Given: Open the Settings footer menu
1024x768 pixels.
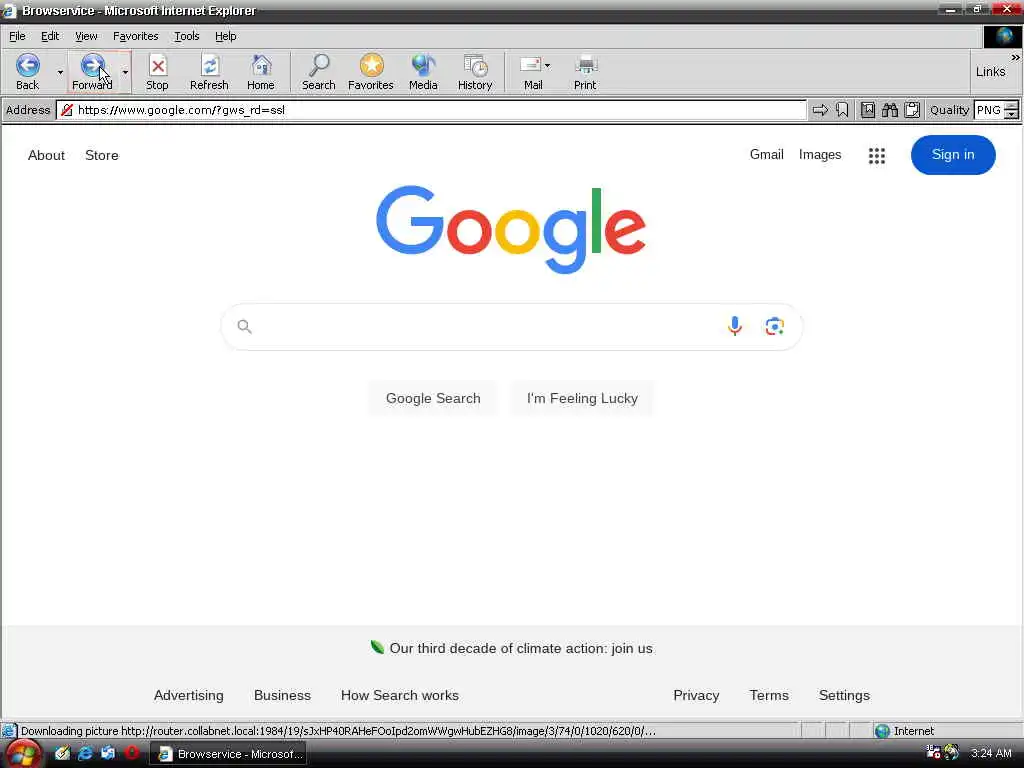Looking at the screenshot, I should [x=844, y=696].
